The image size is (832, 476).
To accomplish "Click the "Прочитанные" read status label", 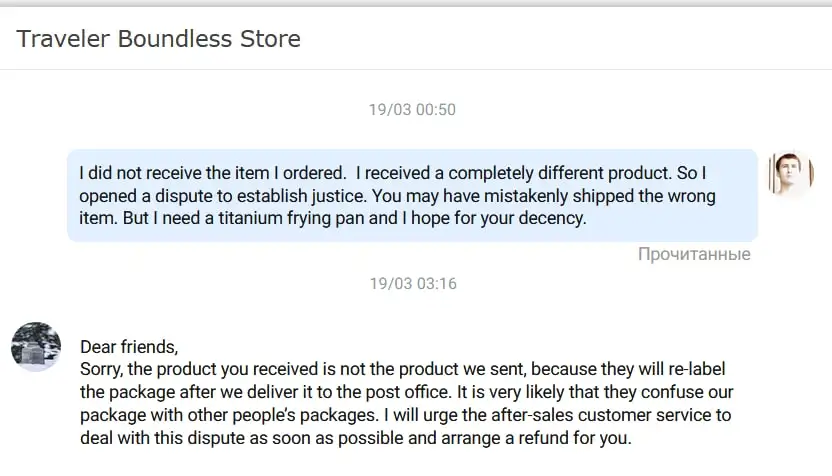I will click(694, 254).
